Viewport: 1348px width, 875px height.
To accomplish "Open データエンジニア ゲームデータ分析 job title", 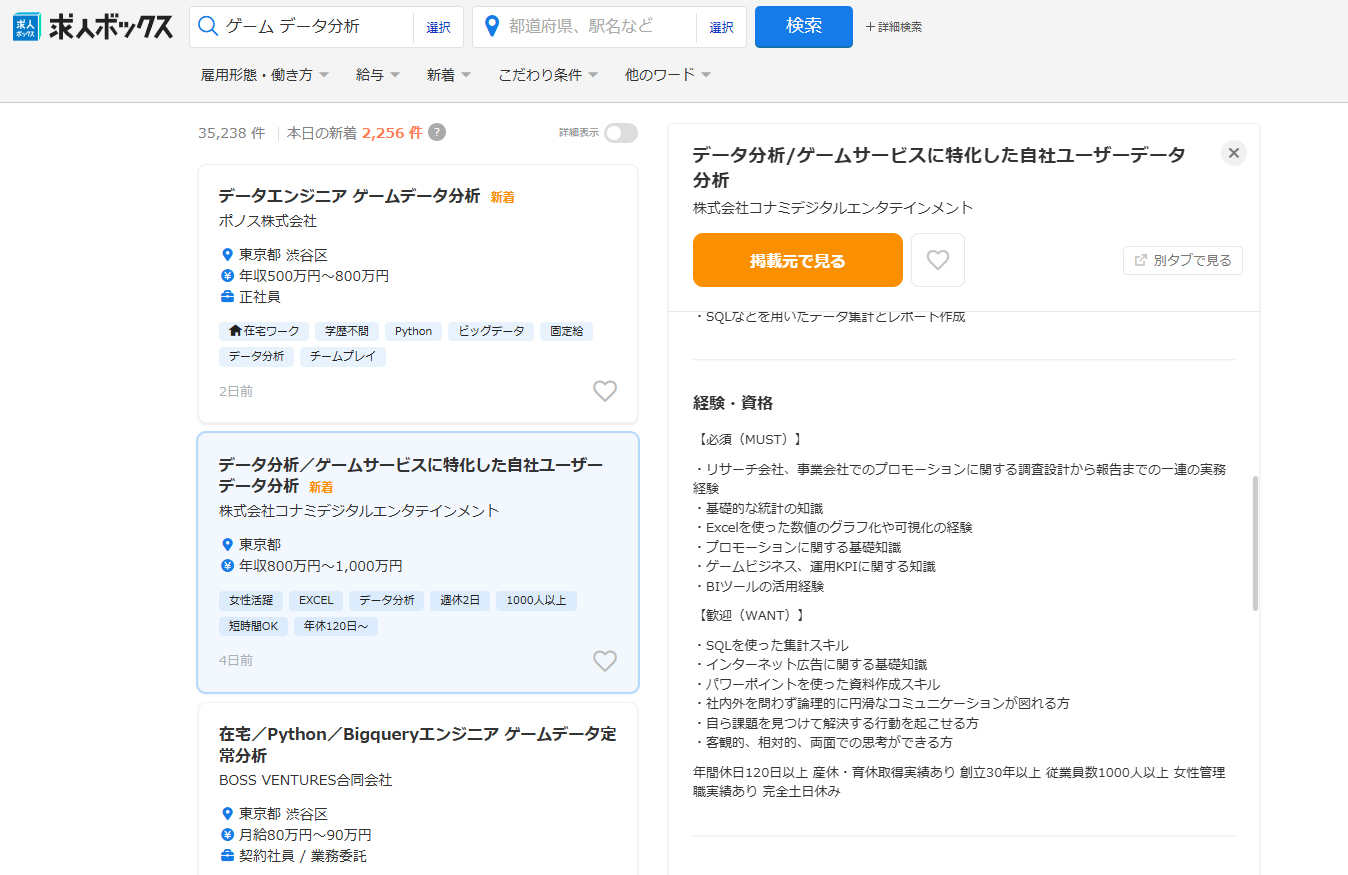I will pos(350,196).
